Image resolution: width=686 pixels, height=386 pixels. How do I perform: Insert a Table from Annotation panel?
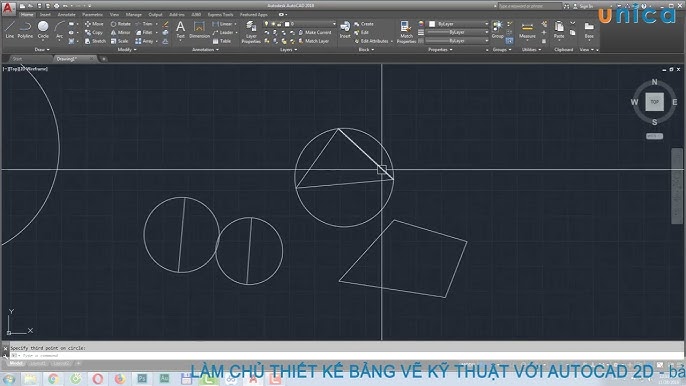point(222,41)
